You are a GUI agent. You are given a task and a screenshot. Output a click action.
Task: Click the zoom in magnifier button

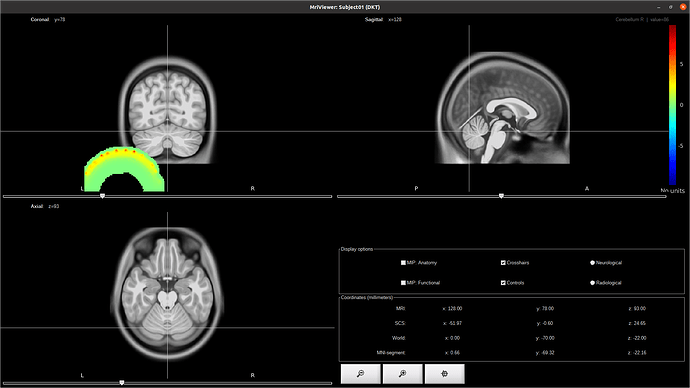coord(402,374)
